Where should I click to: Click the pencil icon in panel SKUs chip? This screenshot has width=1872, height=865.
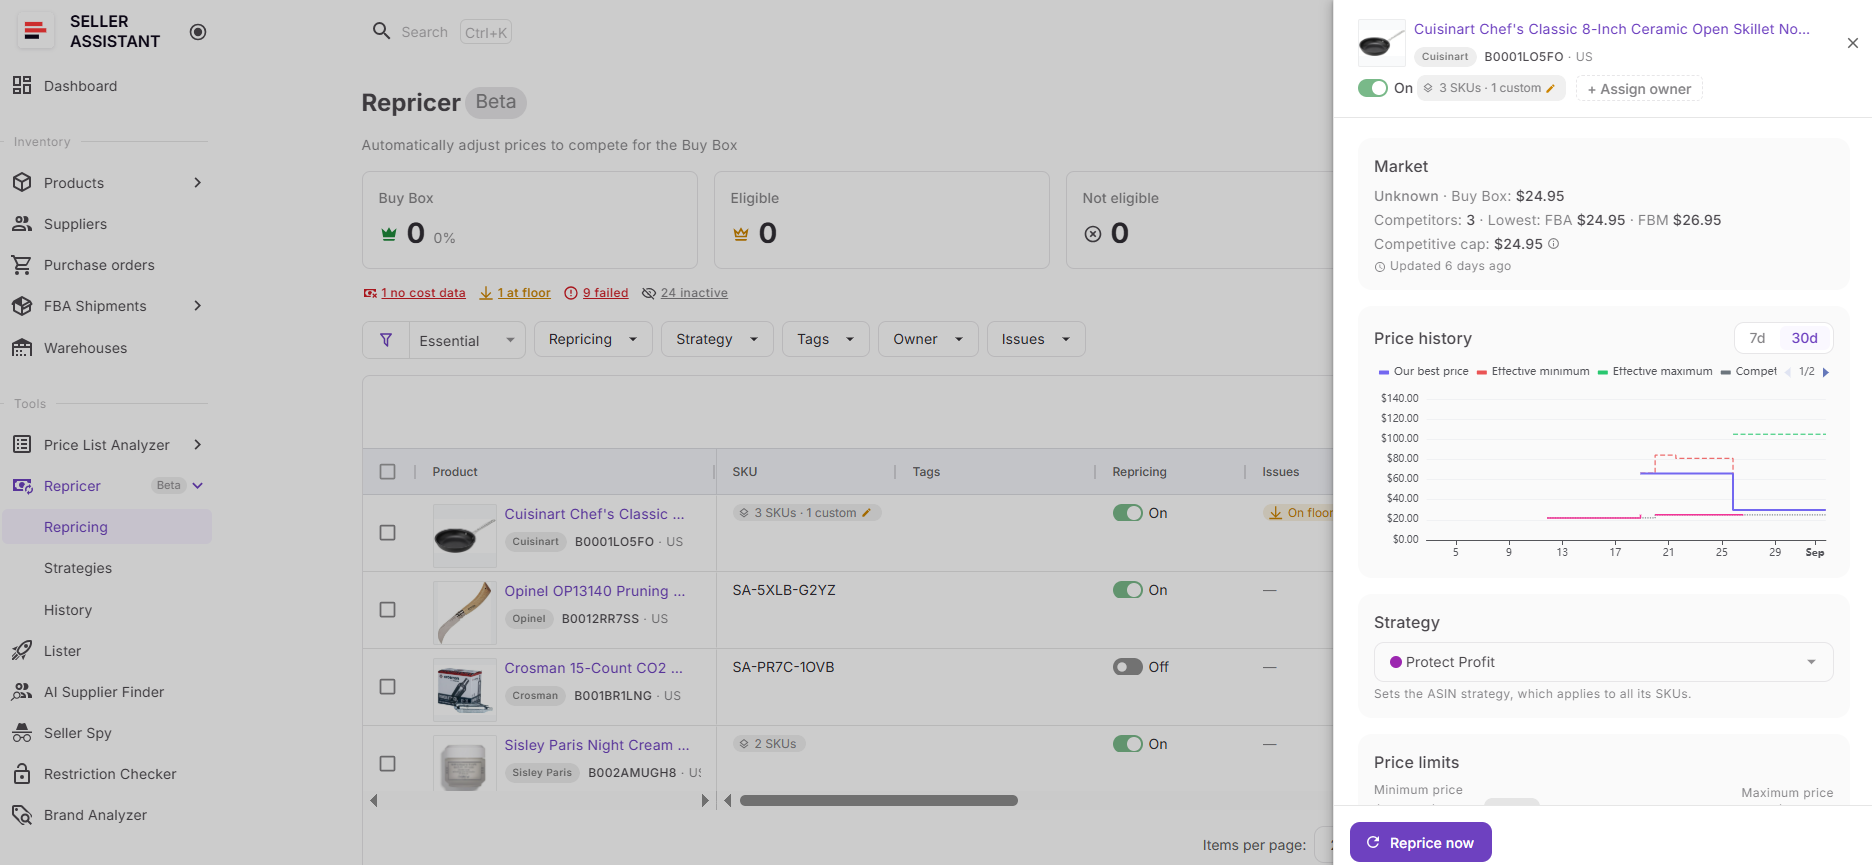tap(1551, 88)
